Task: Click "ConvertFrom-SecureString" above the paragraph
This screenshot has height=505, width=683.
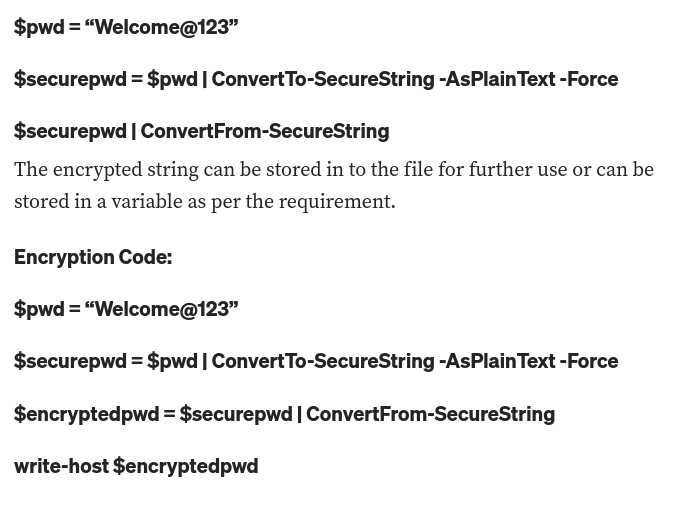Action: point(265,131)
